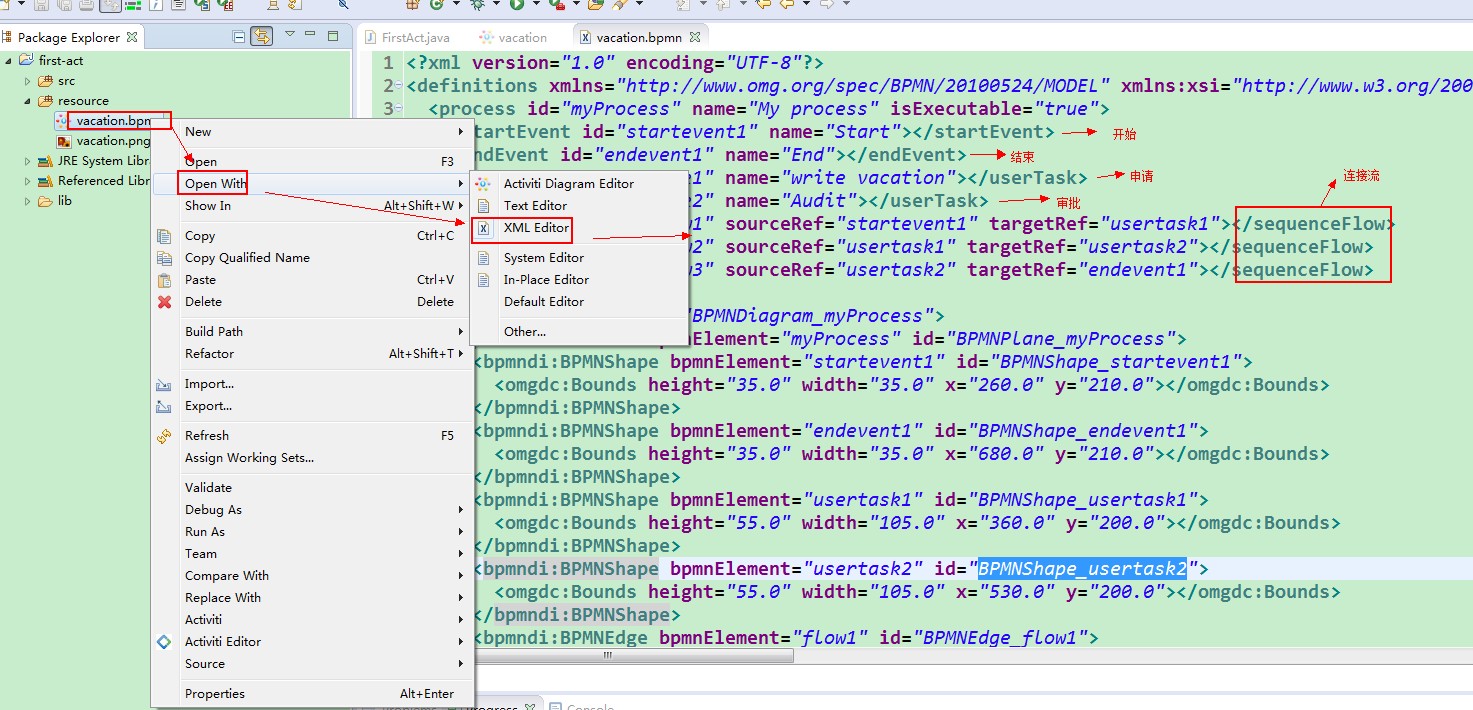
Task: Close the Package Explorer view tab
Action: coord(132,37)
